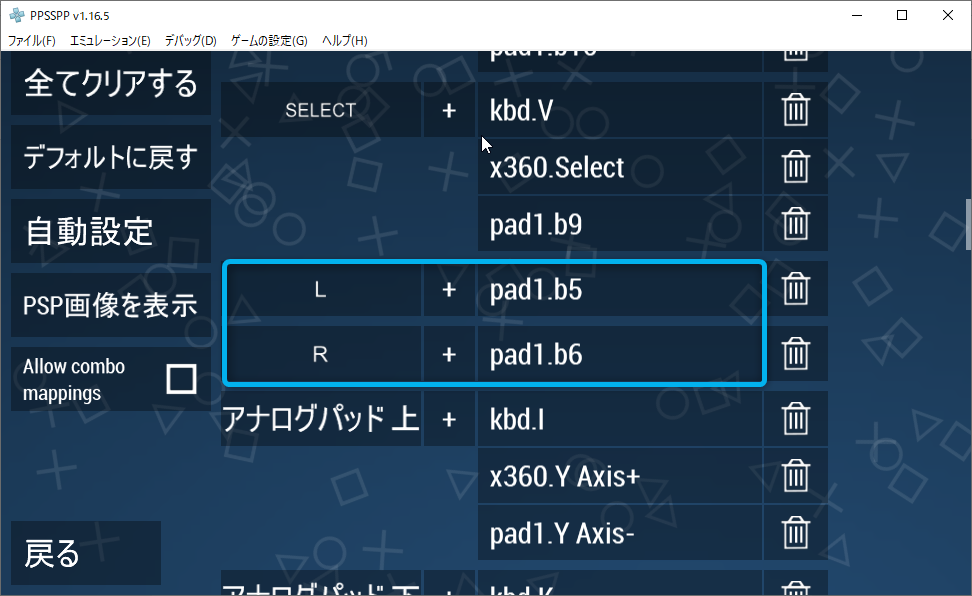Click PSP画像を表示

[x=105, y=304]
